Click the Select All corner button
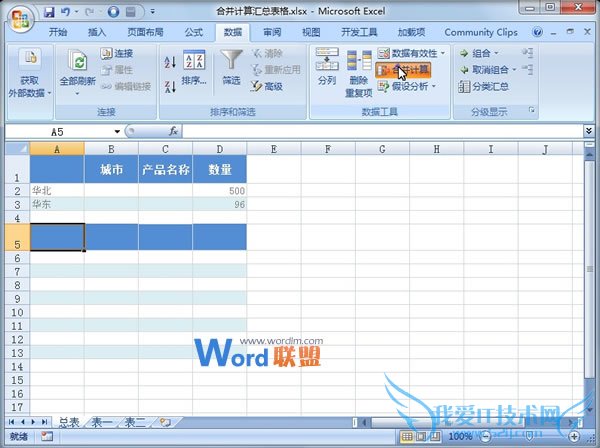 (18, 148)
